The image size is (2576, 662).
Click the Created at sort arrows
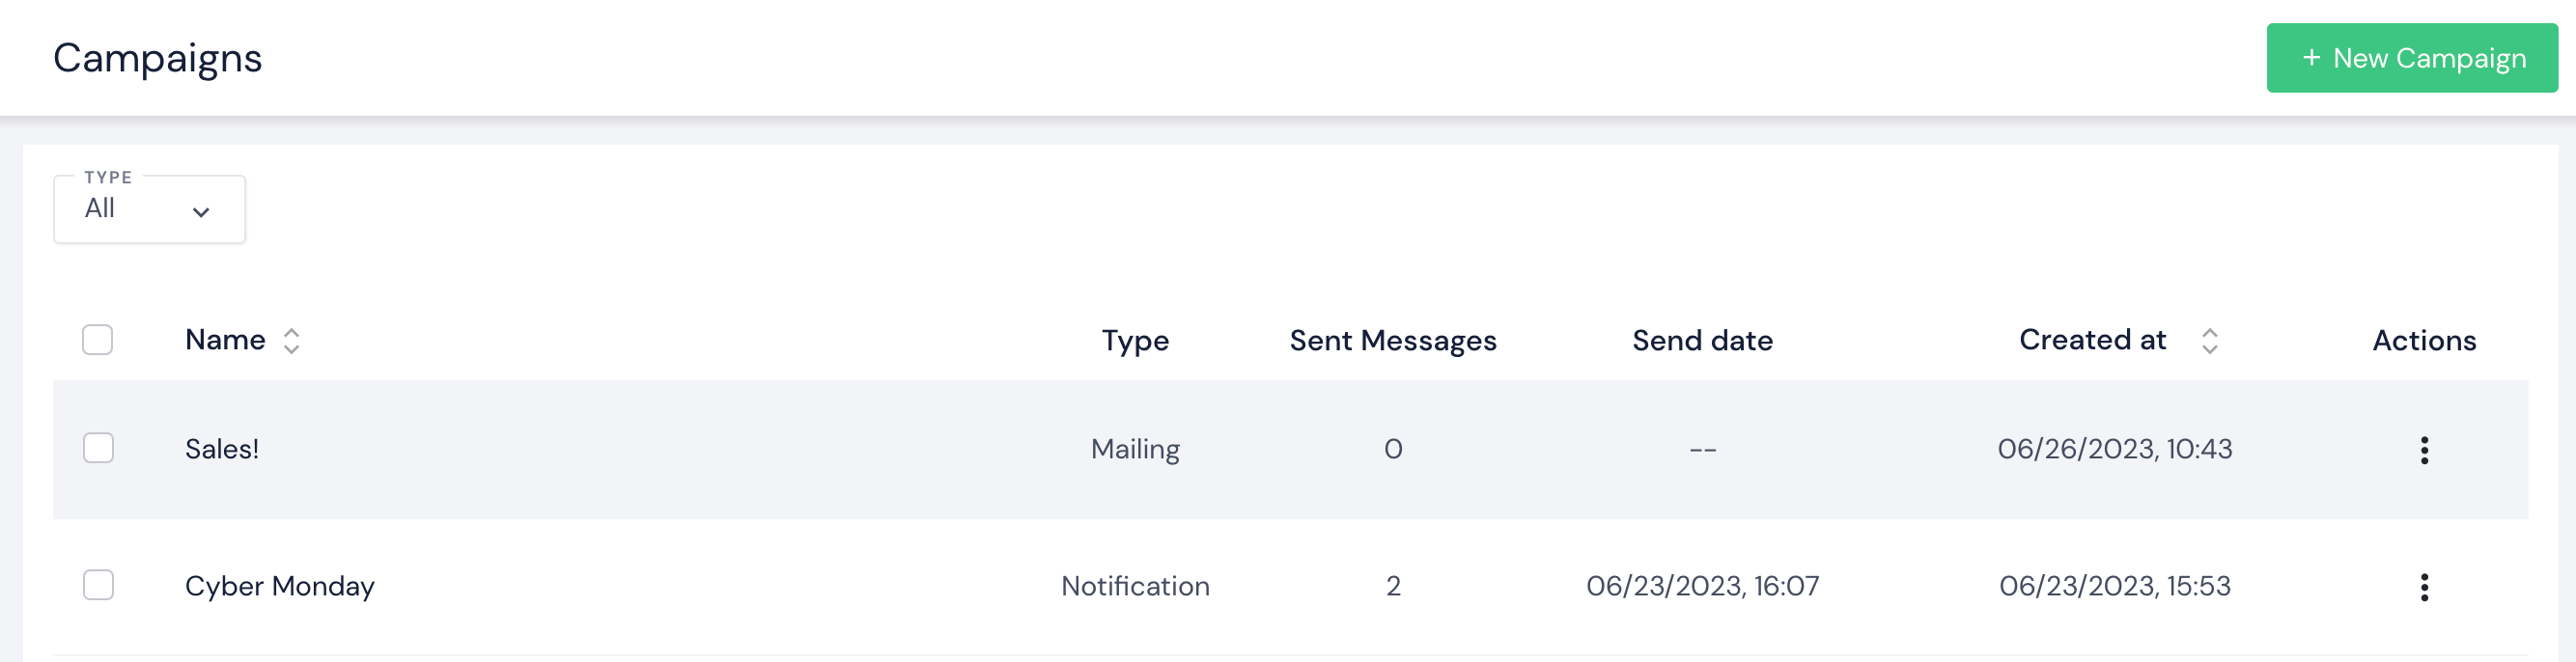pyautogui.click(x=2209, y=341)
